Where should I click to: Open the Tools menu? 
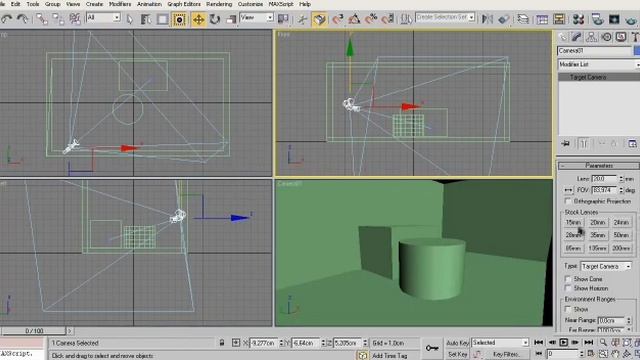tap(33, 4)
